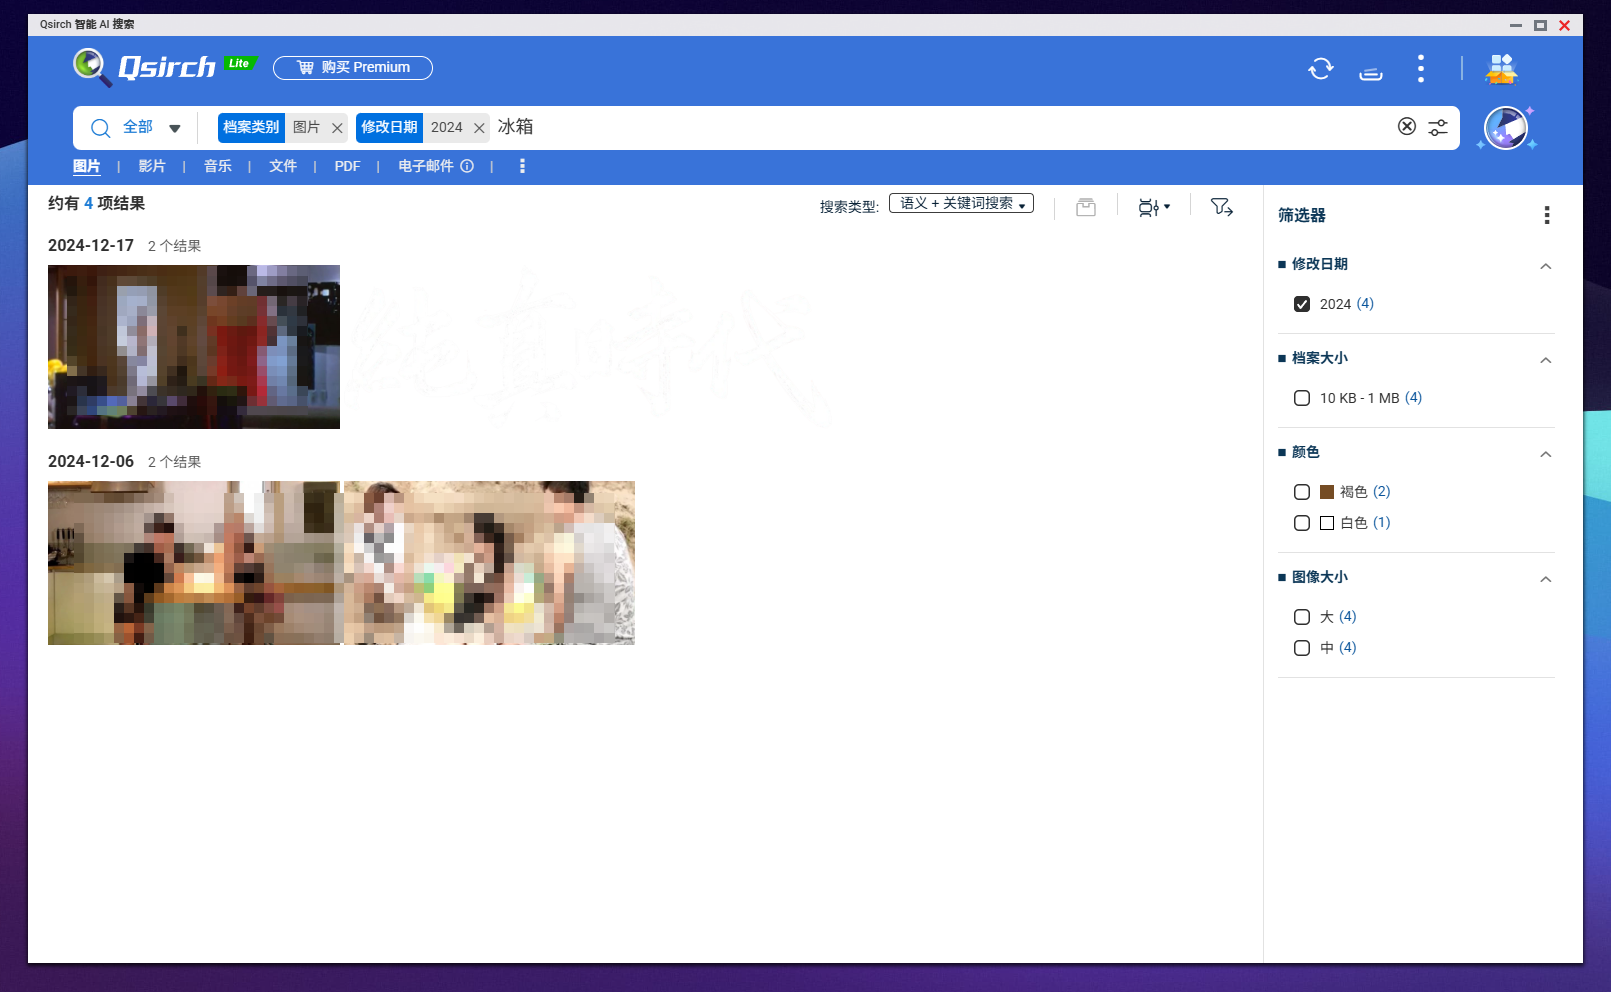
Task: Click the AI assistant avatar icon
Action: coord(1505,128)
